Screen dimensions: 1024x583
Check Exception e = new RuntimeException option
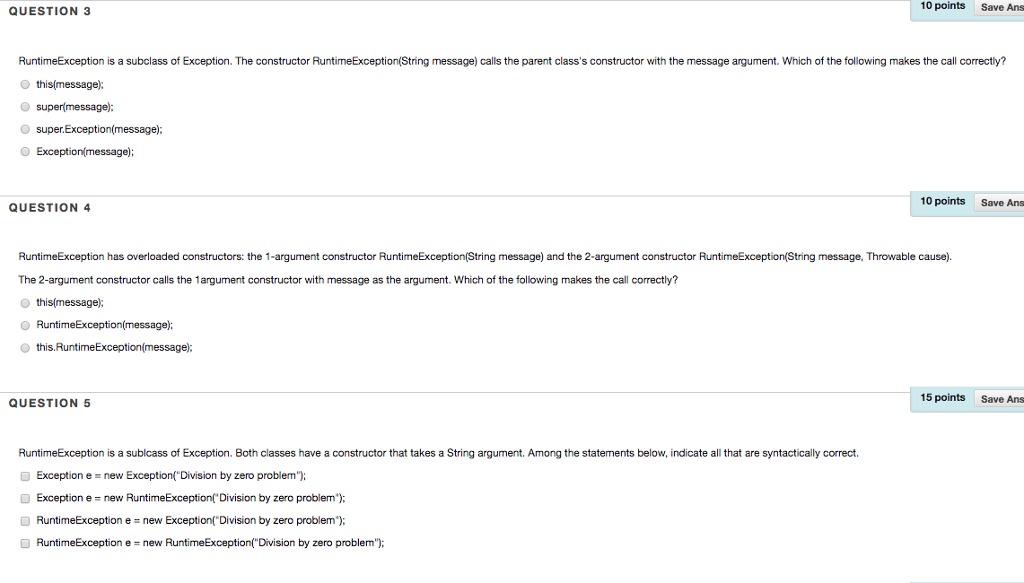point(25,498)
